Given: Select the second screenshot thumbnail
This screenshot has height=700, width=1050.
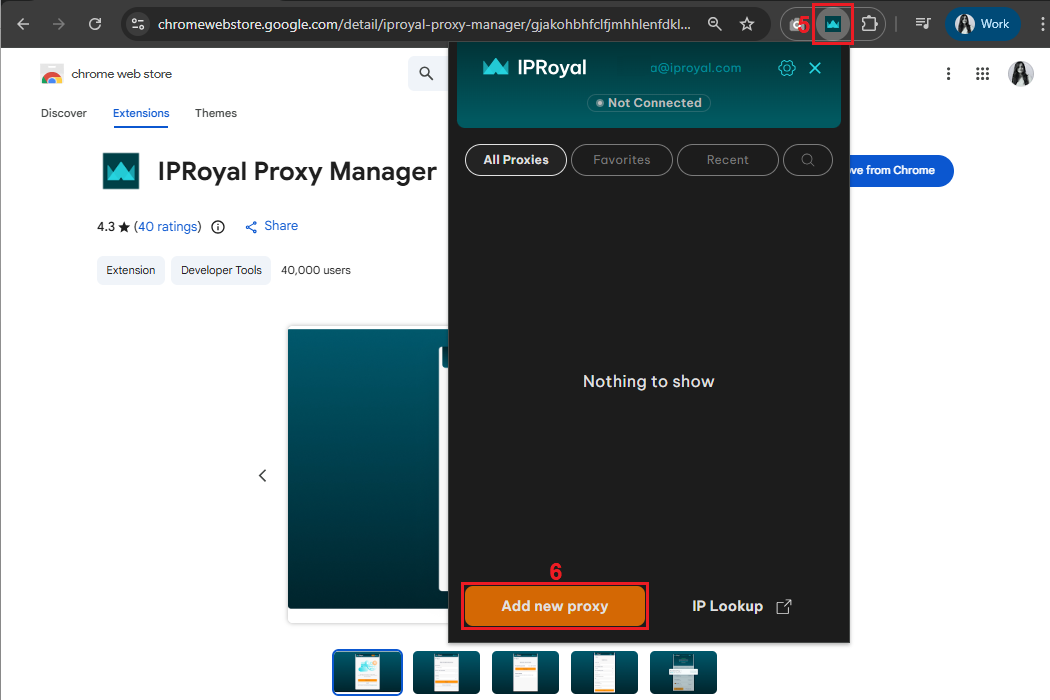Looking at the screenshot, I should click(446, 672).
